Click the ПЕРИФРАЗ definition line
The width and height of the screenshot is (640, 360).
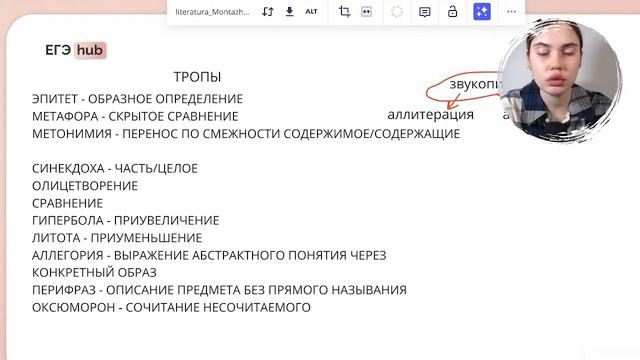pyautogui.click(x=219, y=290)
